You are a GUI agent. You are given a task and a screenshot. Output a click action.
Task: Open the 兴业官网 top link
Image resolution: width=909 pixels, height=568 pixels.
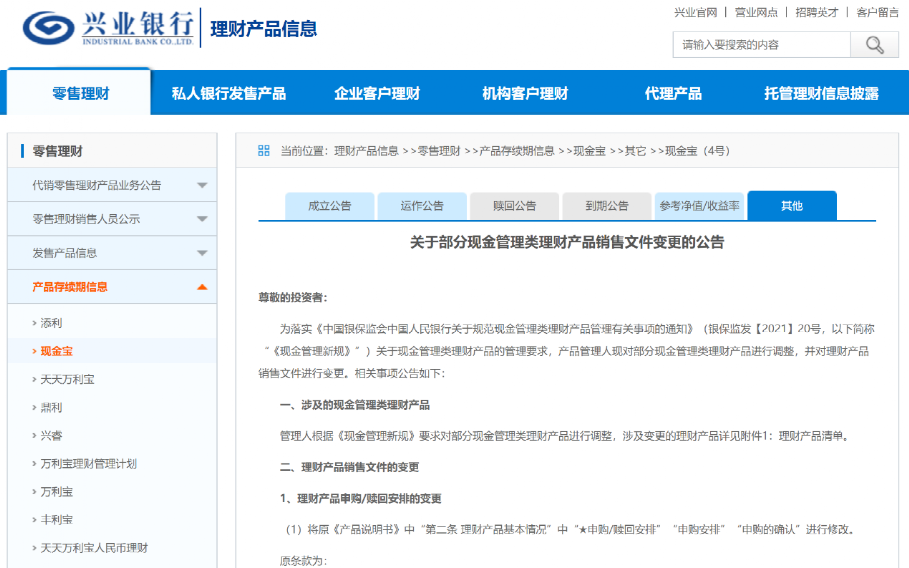[x=695, y=12]
